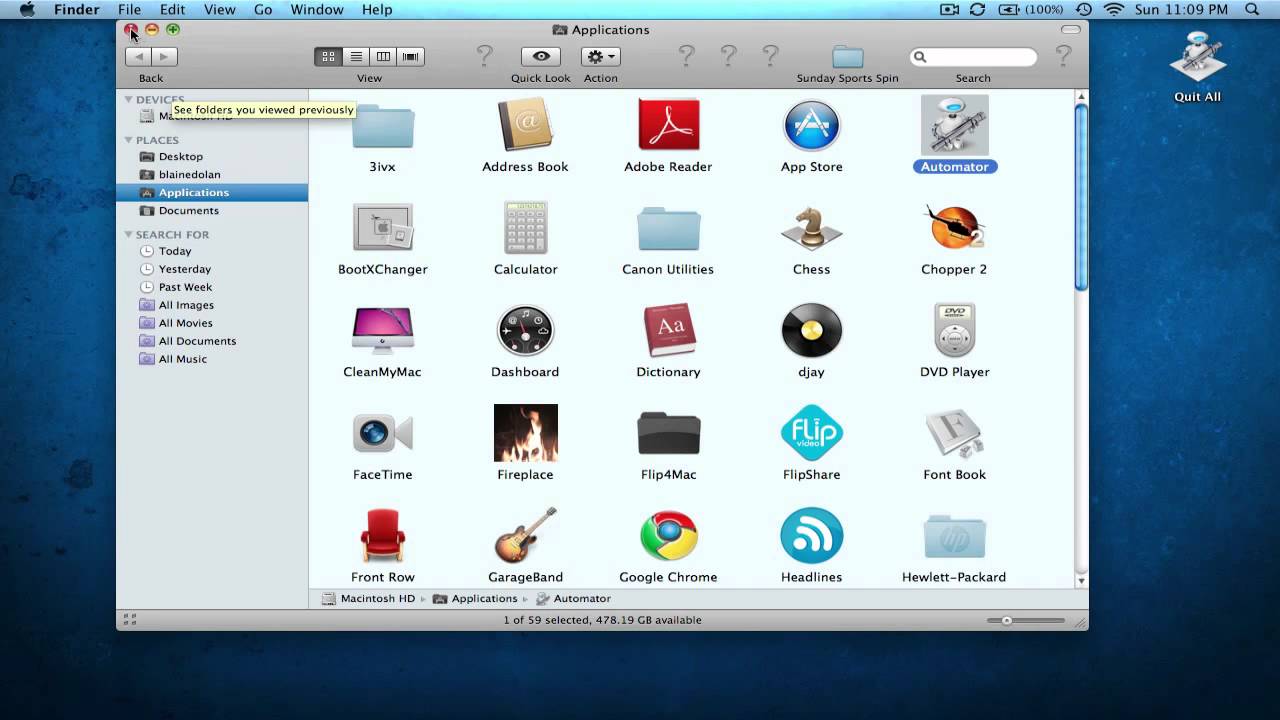The image size is (1280, 720).
Task: Show All Images smart search
Action: click(186, 305)
